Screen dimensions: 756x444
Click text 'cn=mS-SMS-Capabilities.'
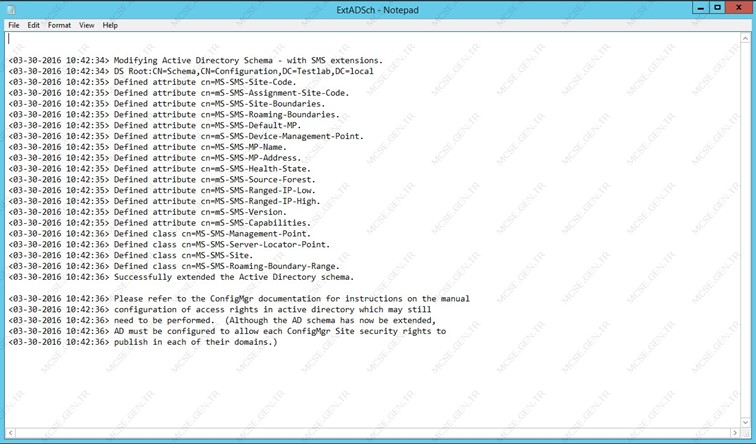256,223
